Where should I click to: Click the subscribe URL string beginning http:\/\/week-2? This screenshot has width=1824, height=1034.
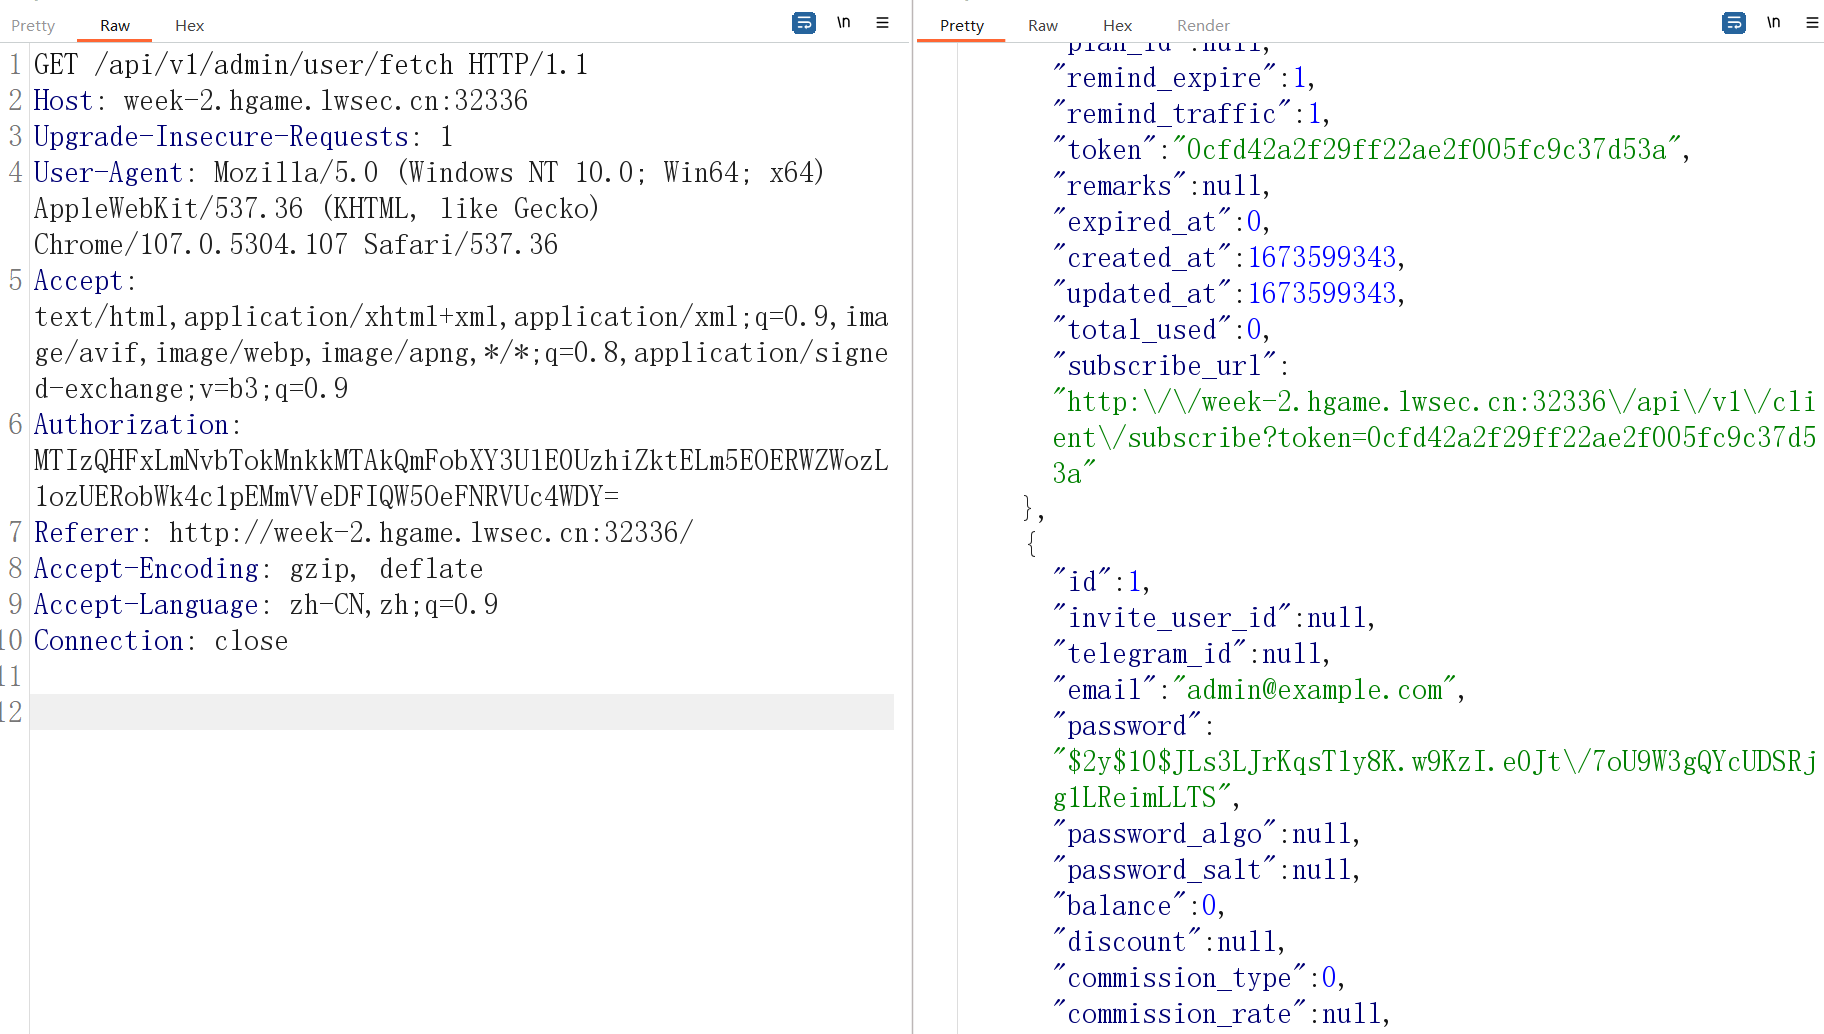click(x=1434, y=438)
